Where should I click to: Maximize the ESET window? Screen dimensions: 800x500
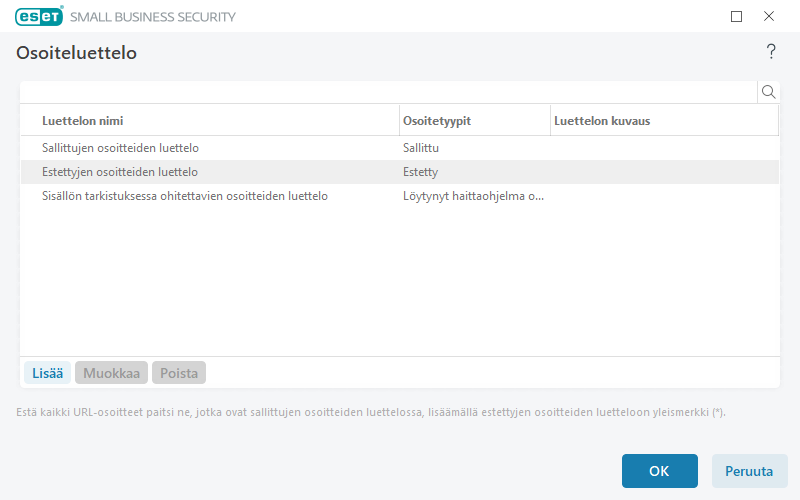click(737, 16)
